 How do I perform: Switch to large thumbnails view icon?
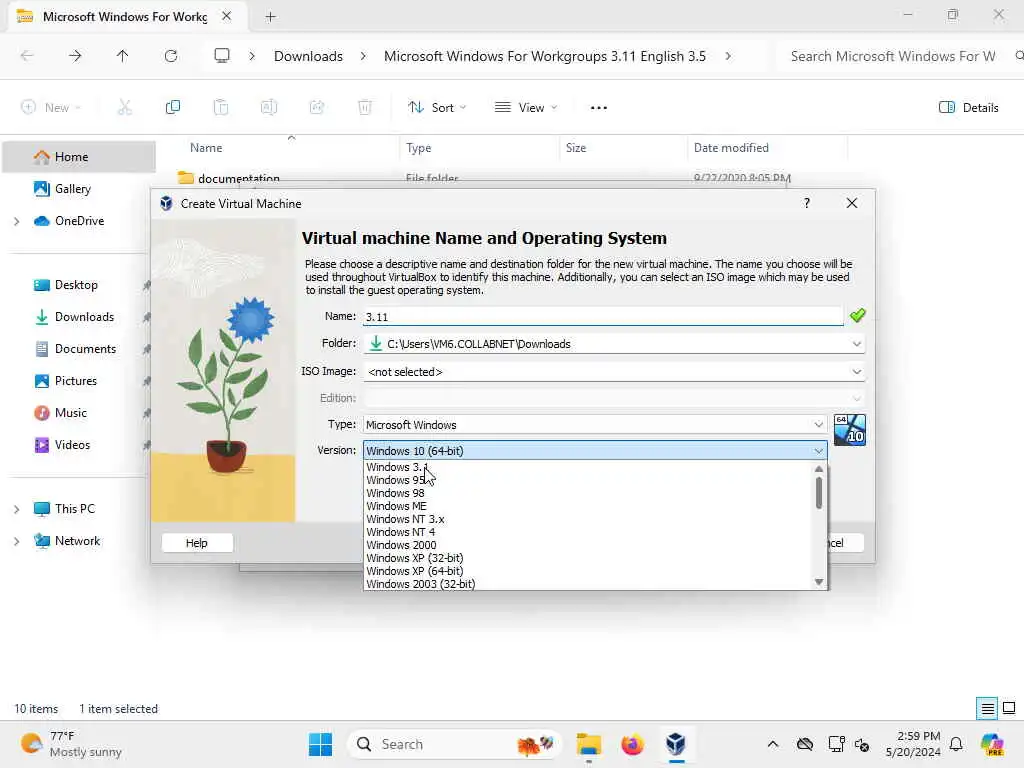(1008, 708)
